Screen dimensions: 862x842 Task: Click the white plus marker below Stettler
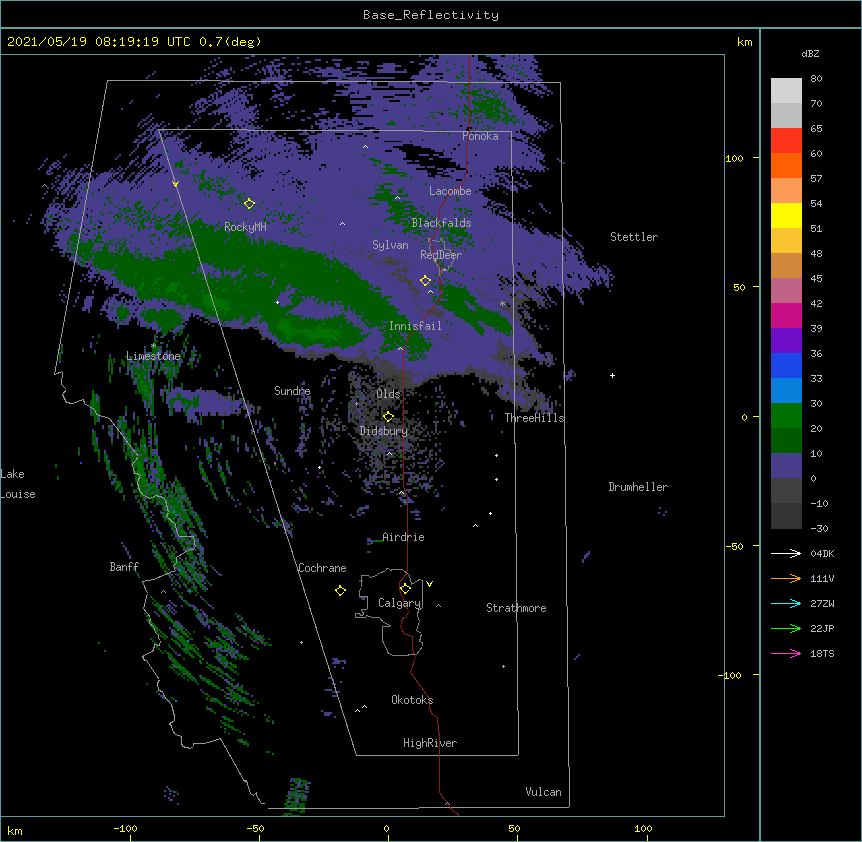point(612,375)
